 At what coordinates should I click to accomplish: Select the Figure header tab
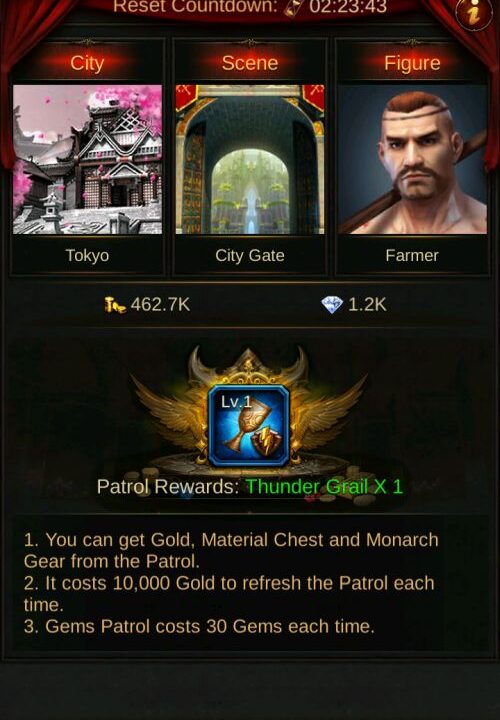pos(412,63)
